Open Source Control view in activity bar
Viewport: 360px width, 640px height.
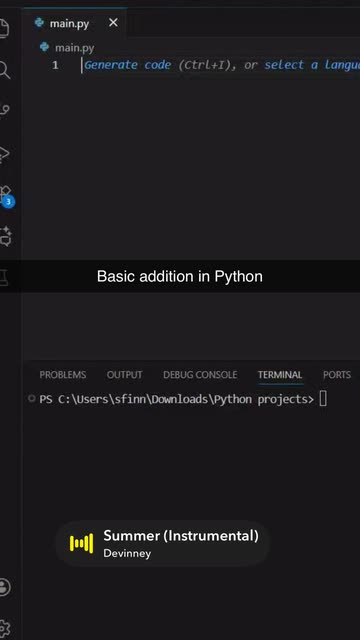[x=4, y=111]
